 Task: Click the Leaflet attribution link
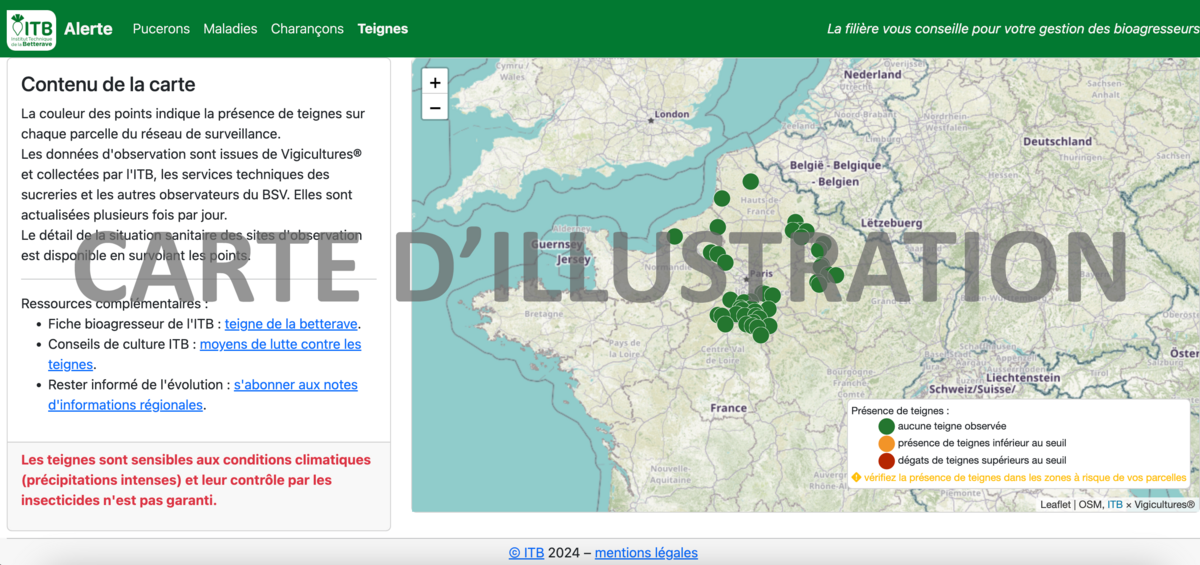(x=1055, y=505)
